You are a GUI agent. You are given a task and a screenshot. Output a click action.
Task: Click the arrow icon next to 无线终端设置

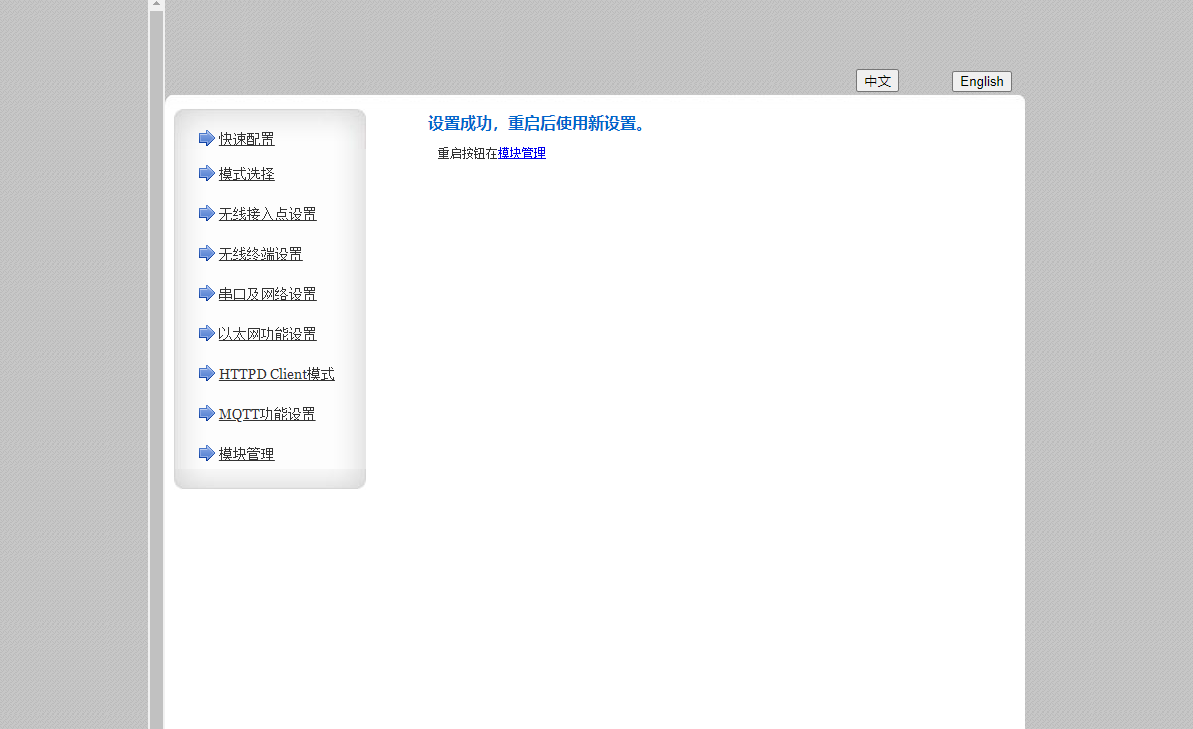point(207,253)
